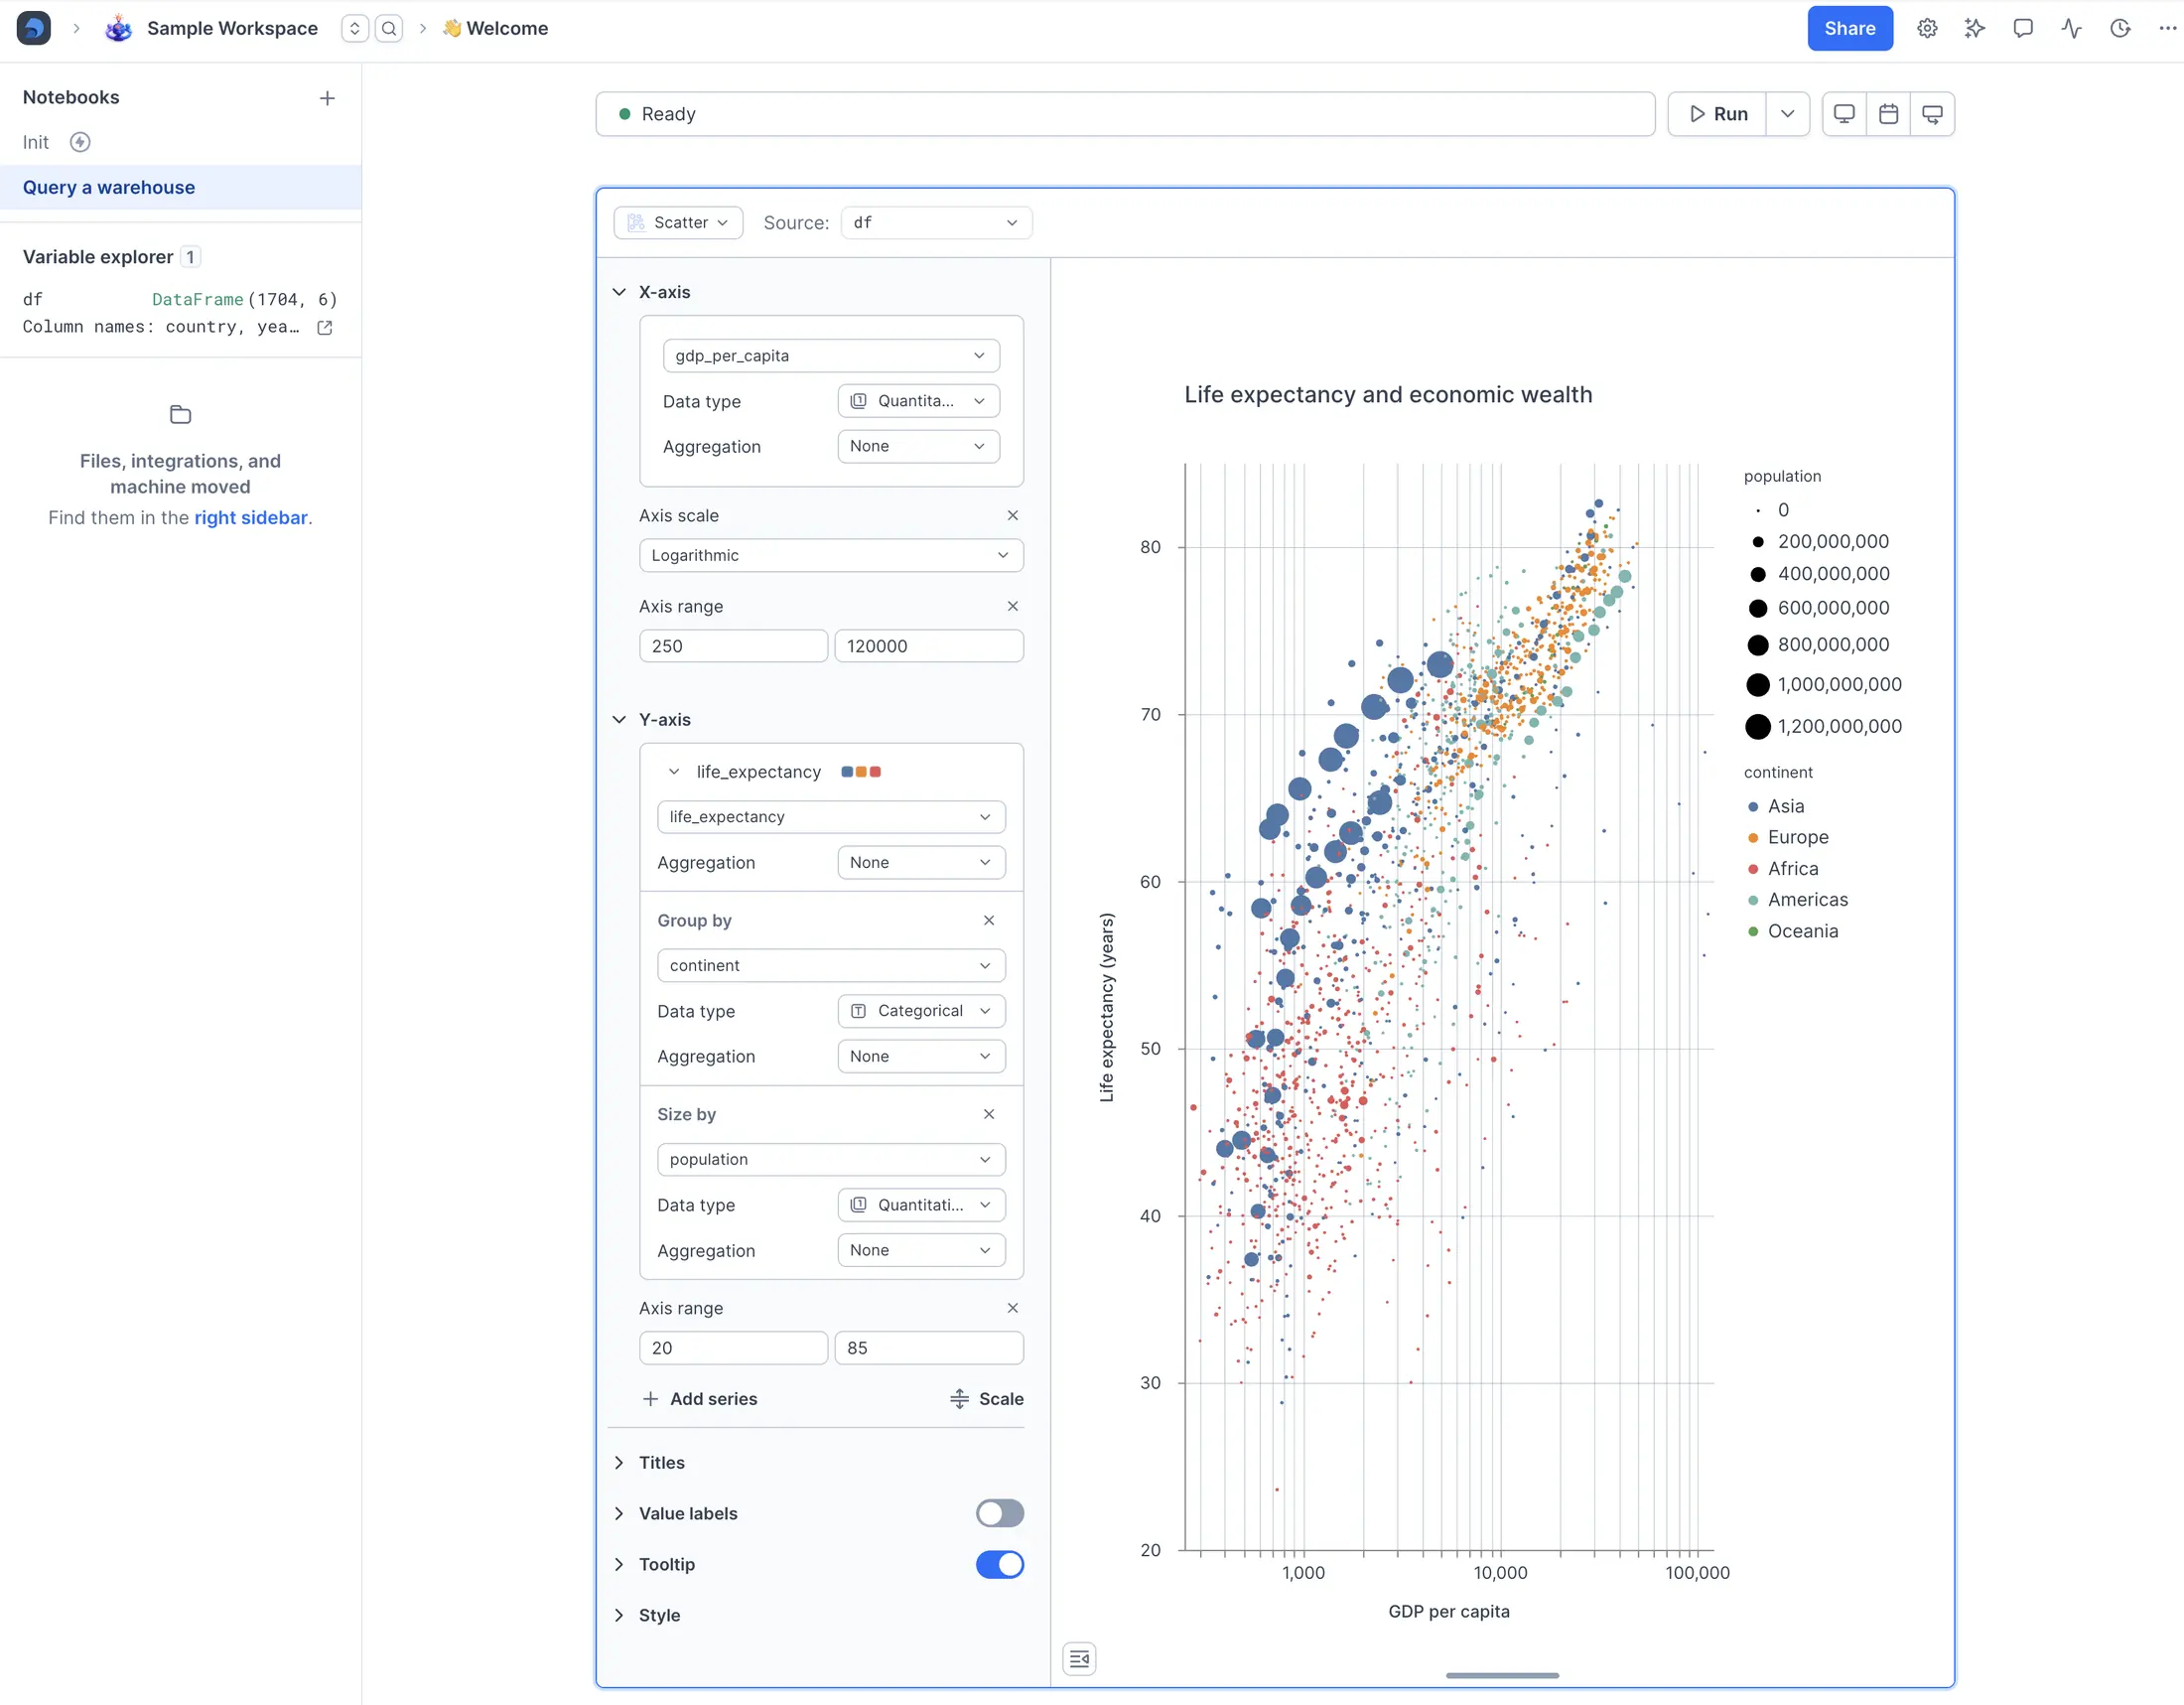
Task: Select the Init notebook entry
Action: tap(36, 142)
